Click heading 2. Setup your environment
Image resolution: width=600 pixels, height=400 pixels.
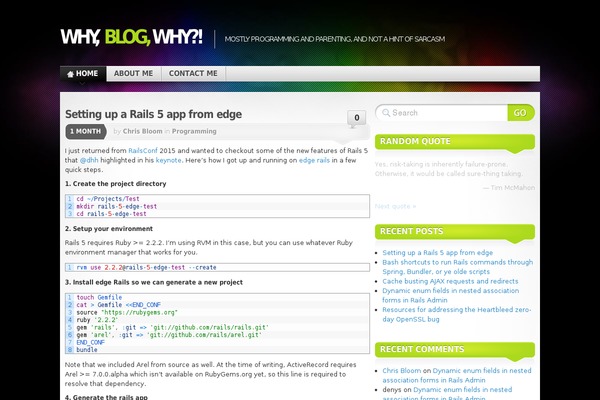[x=109, y=229]
